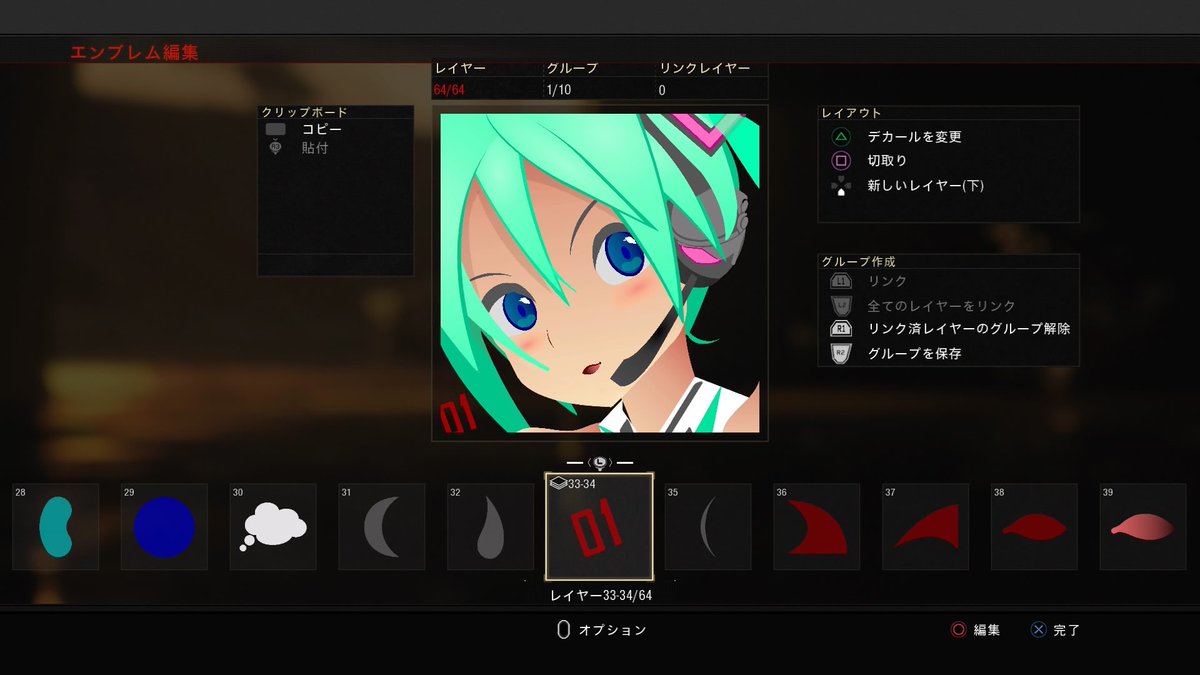Select linked layer 33-34 red 01 thumbnail
Image resolution: width=1200 pixels, height=675 pixels.
tap(599, 527)
